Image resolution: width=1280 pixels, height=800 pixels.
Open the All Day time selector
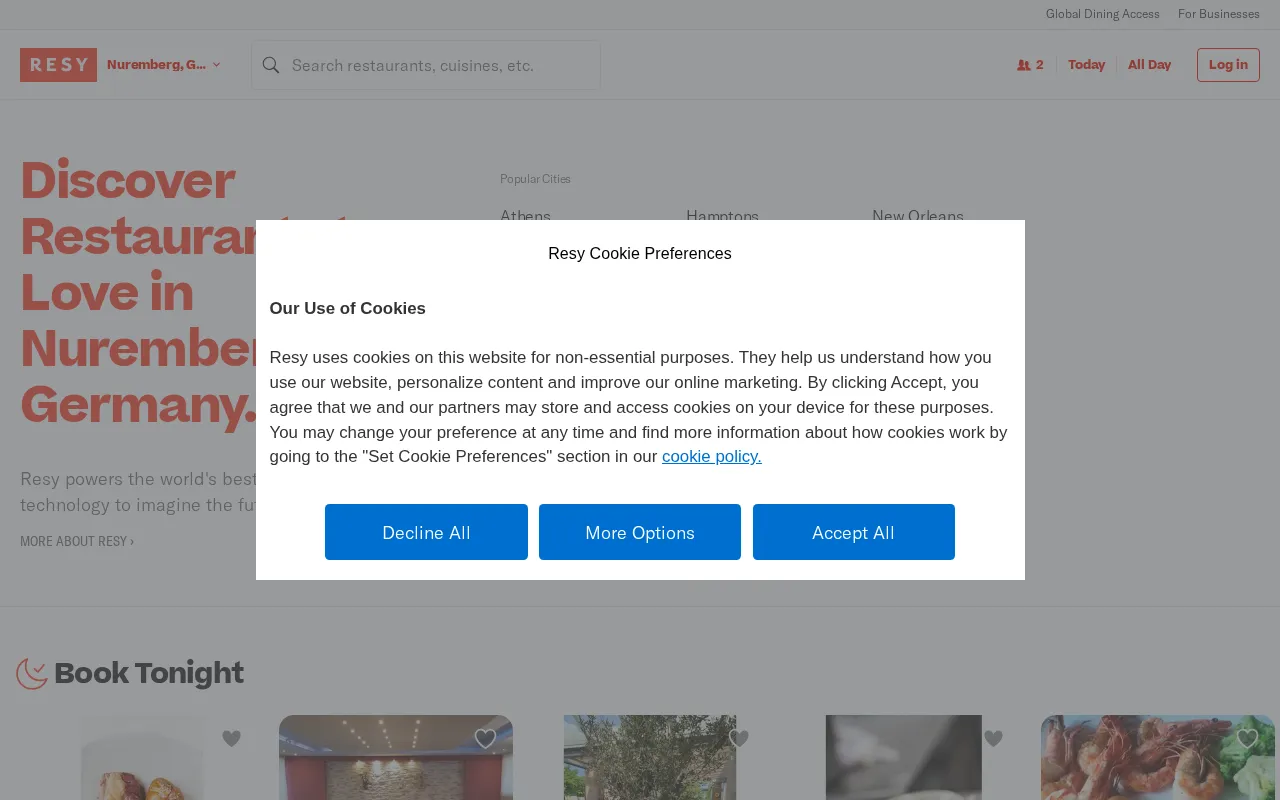tap(1149, 65)
